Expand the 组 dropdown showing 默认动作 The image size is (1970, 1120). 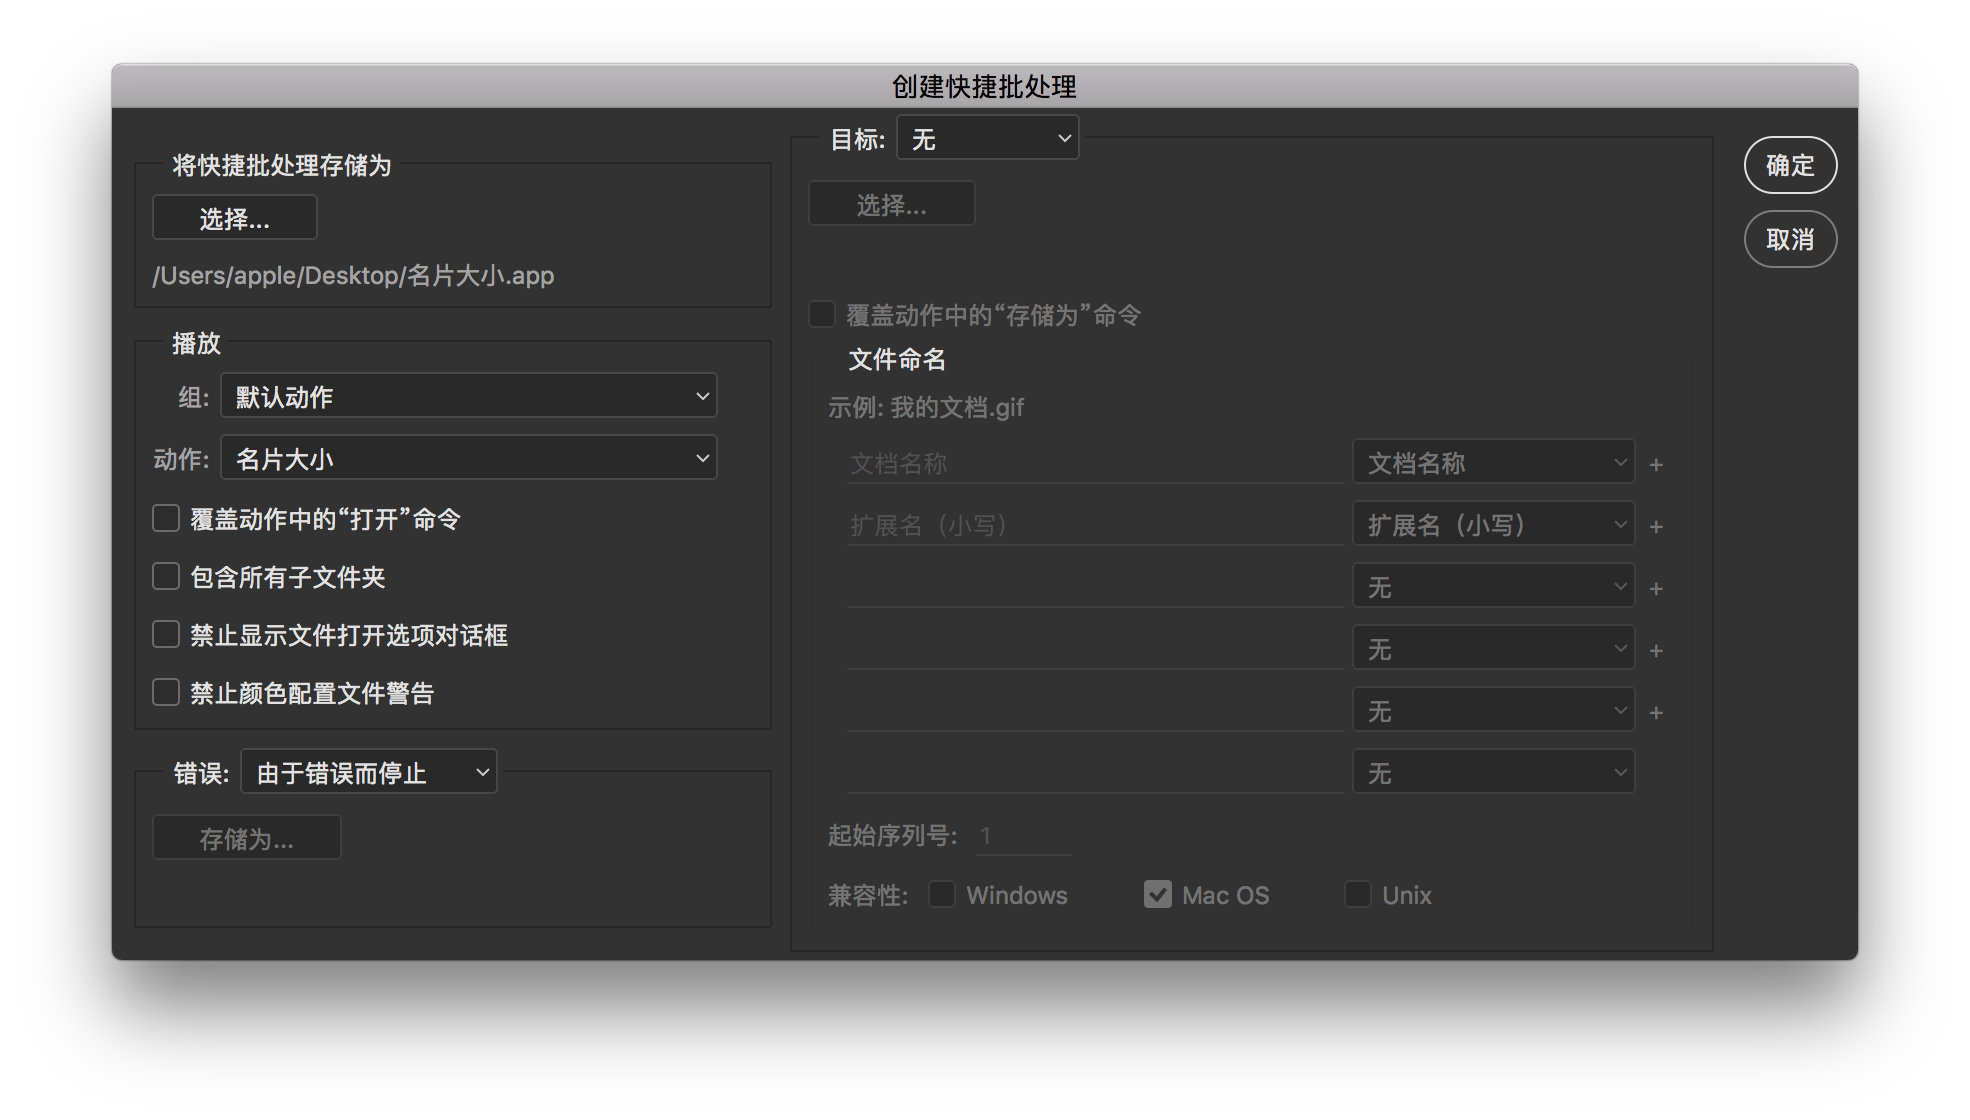tap(468, 396)
